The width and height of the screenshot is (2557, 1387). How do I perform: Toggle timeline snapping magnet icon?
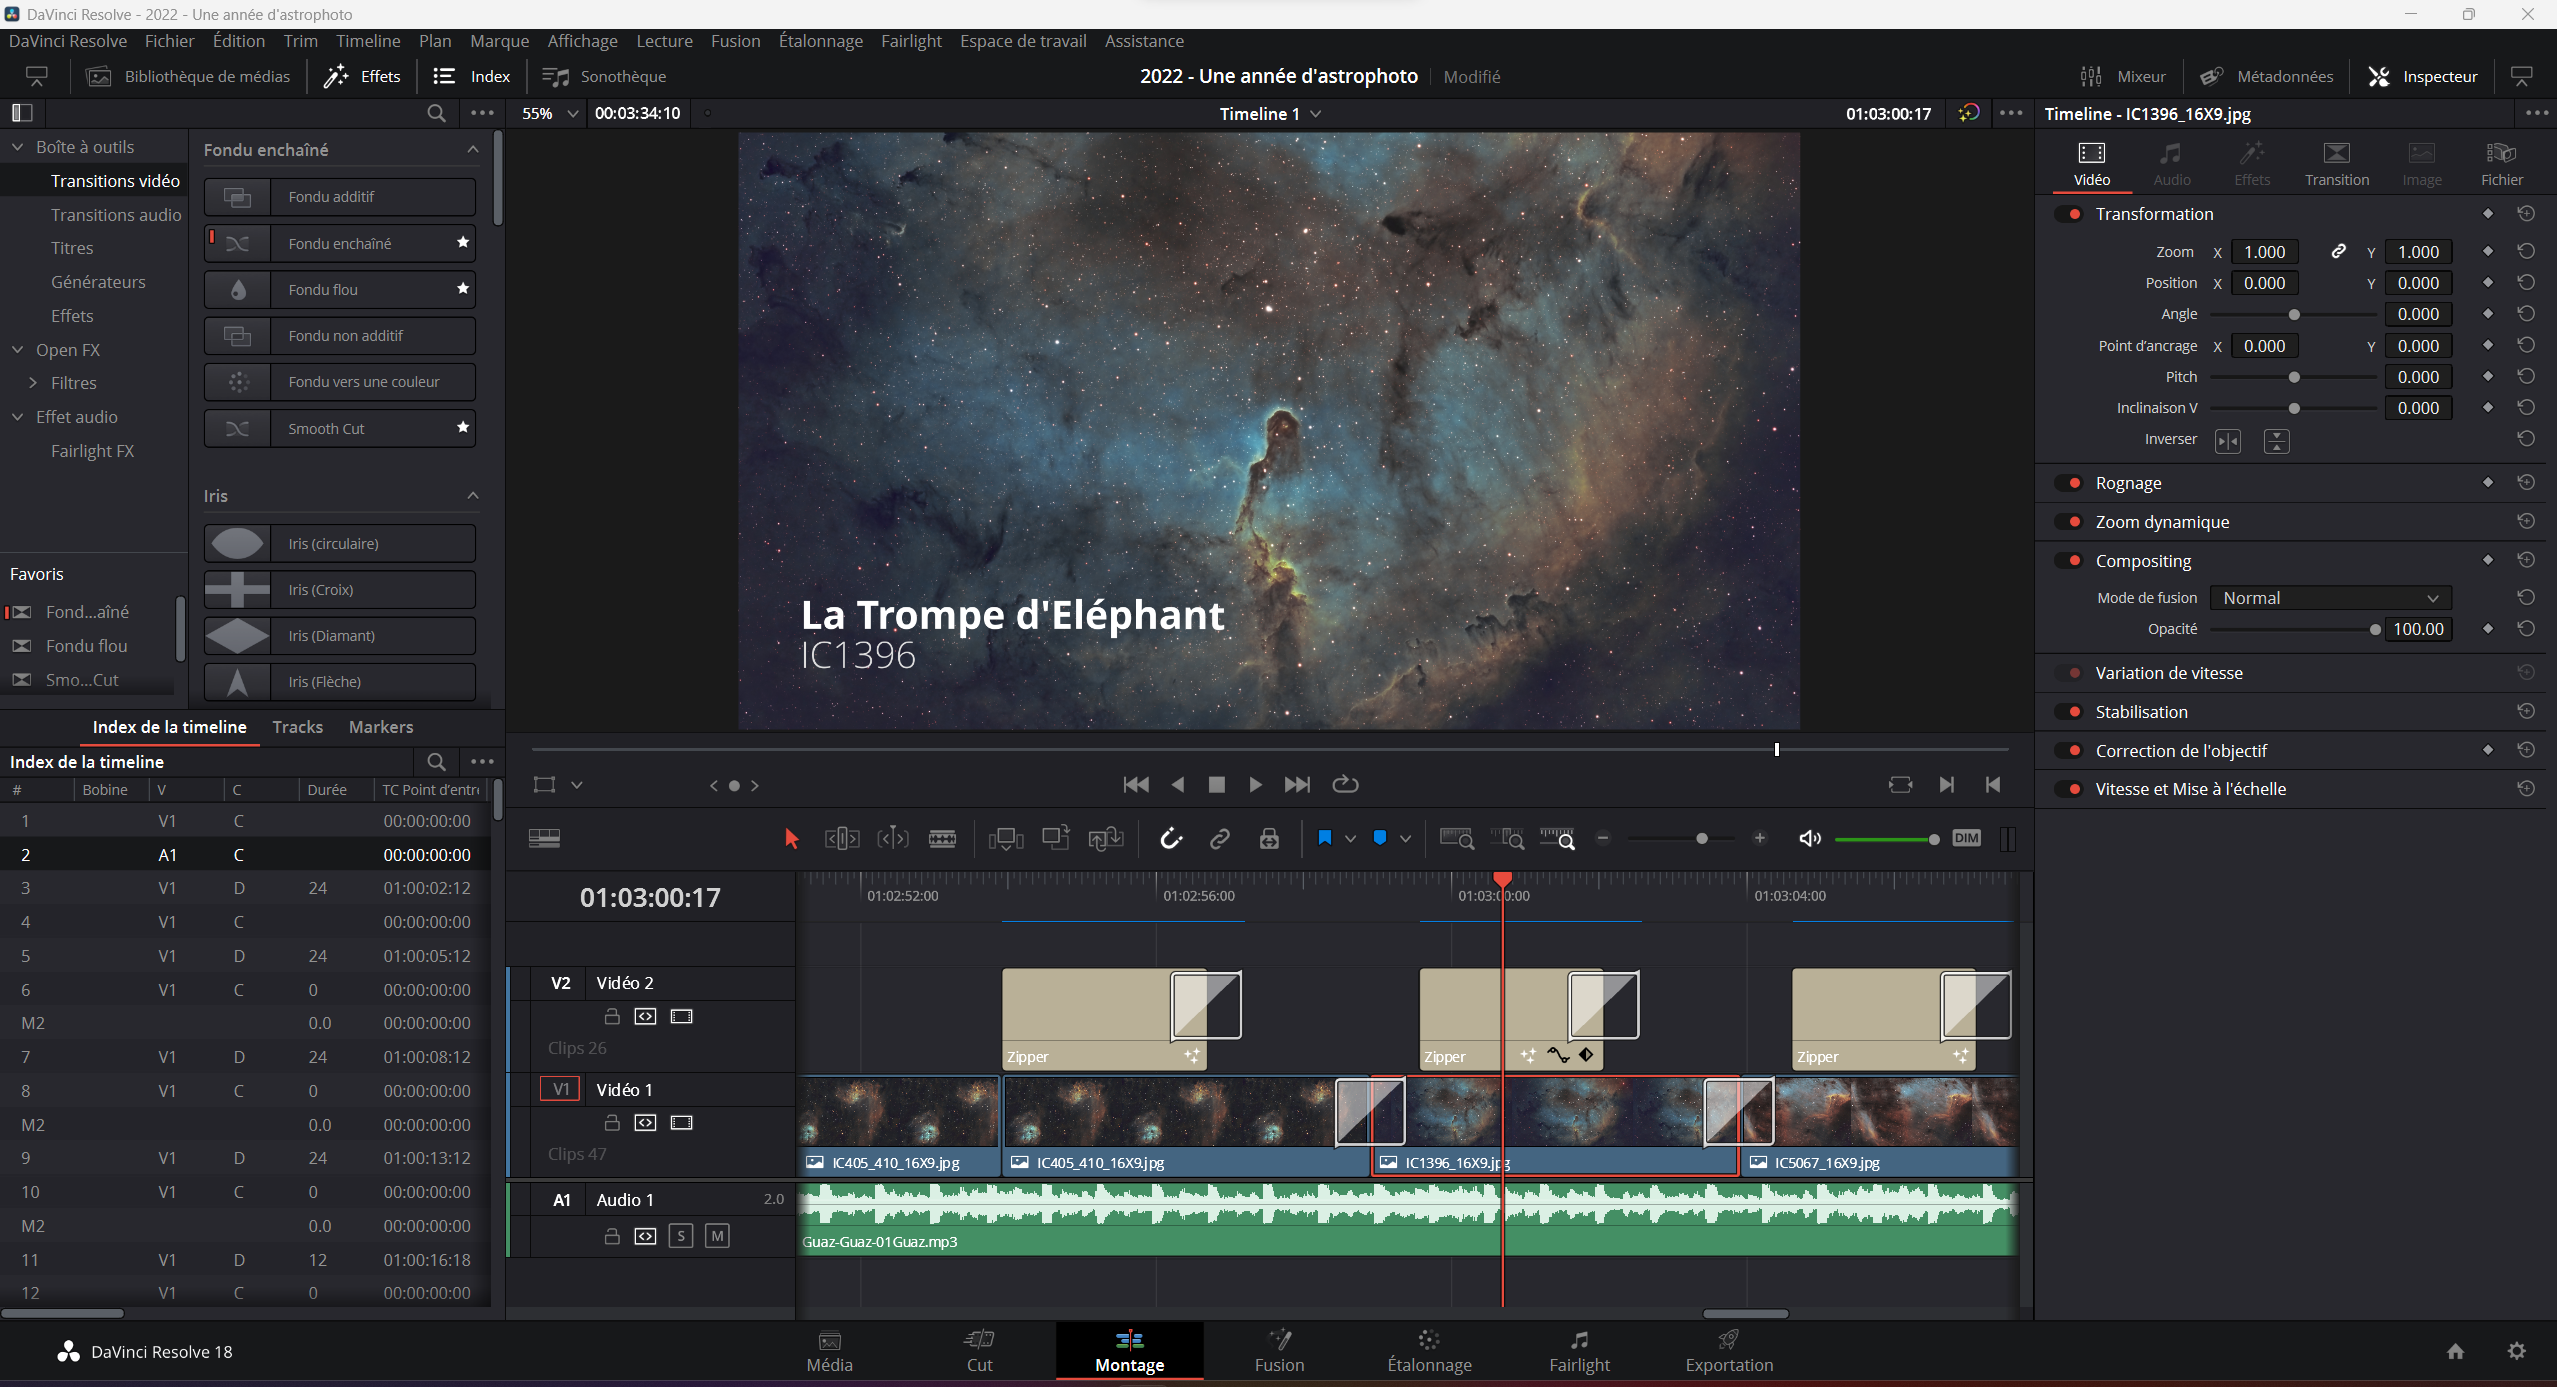coord(1170,838)
